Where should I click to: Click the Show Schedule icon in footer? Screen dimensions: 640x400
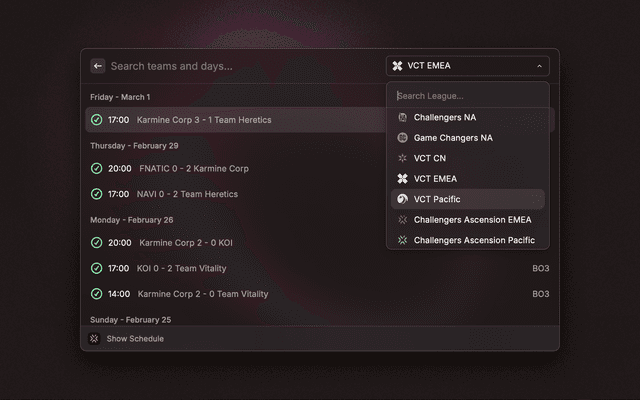click(95, 339)
